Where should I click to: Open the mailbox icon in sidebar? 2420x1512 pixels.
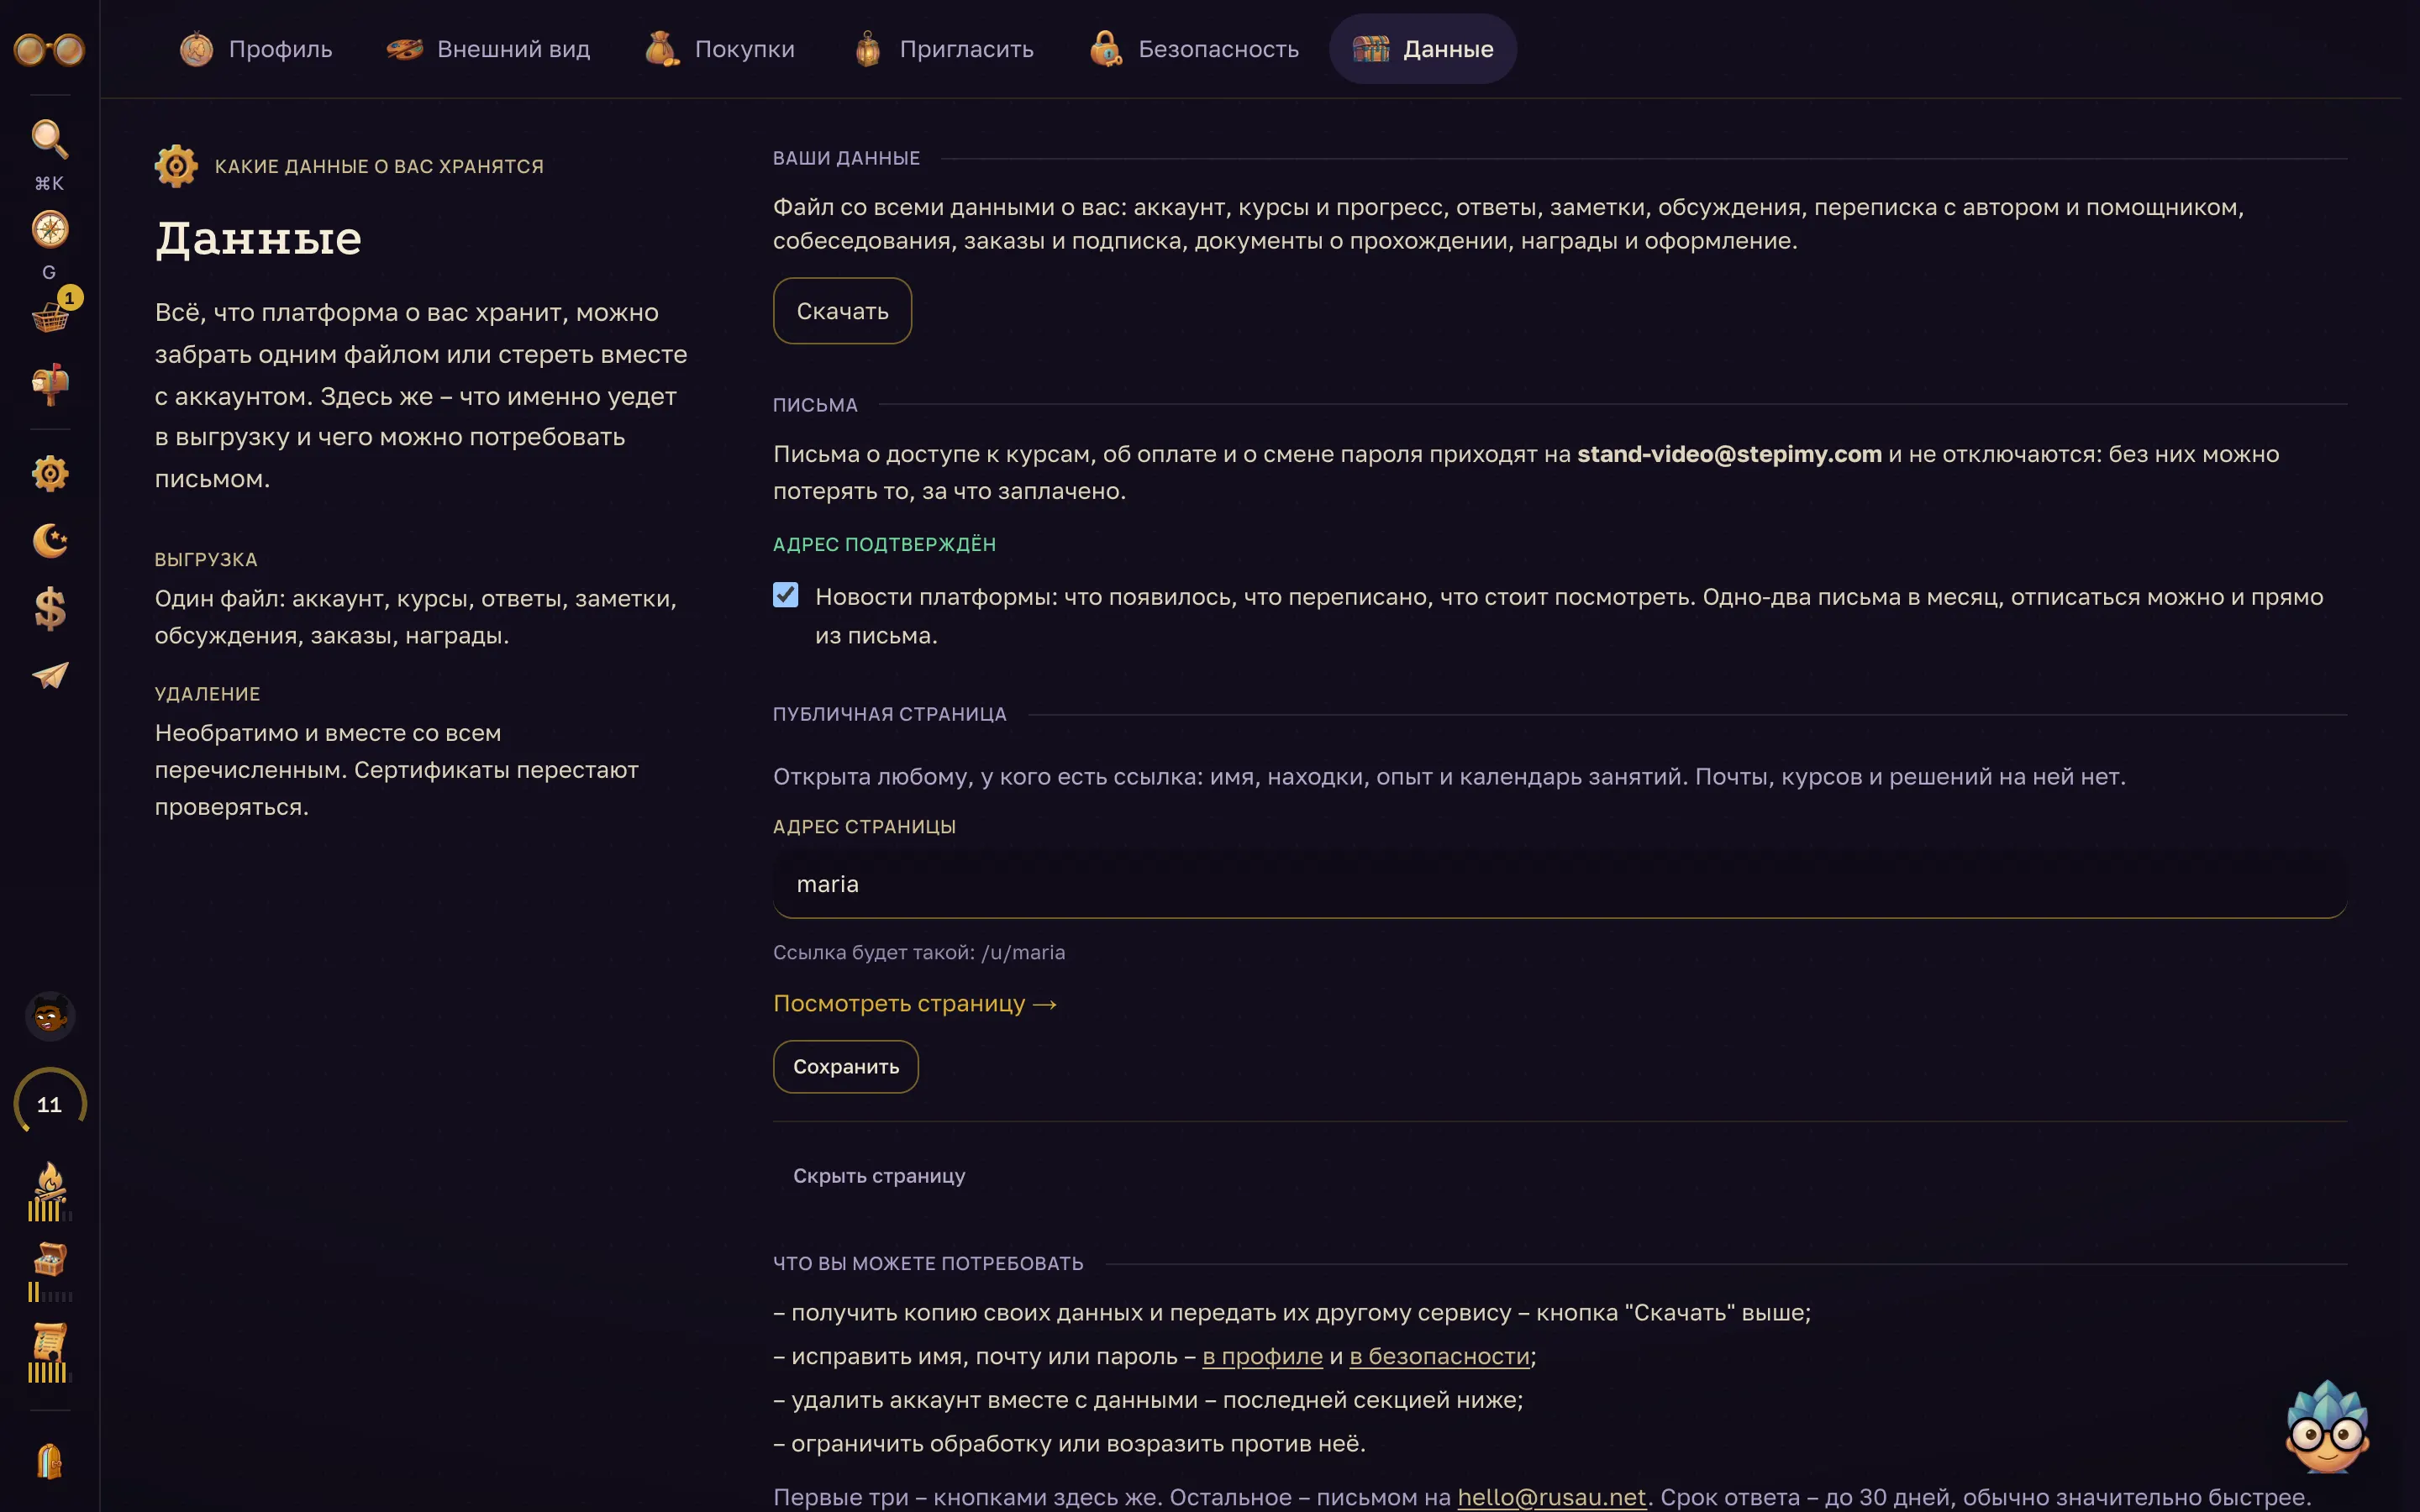[x=49, y=385]
